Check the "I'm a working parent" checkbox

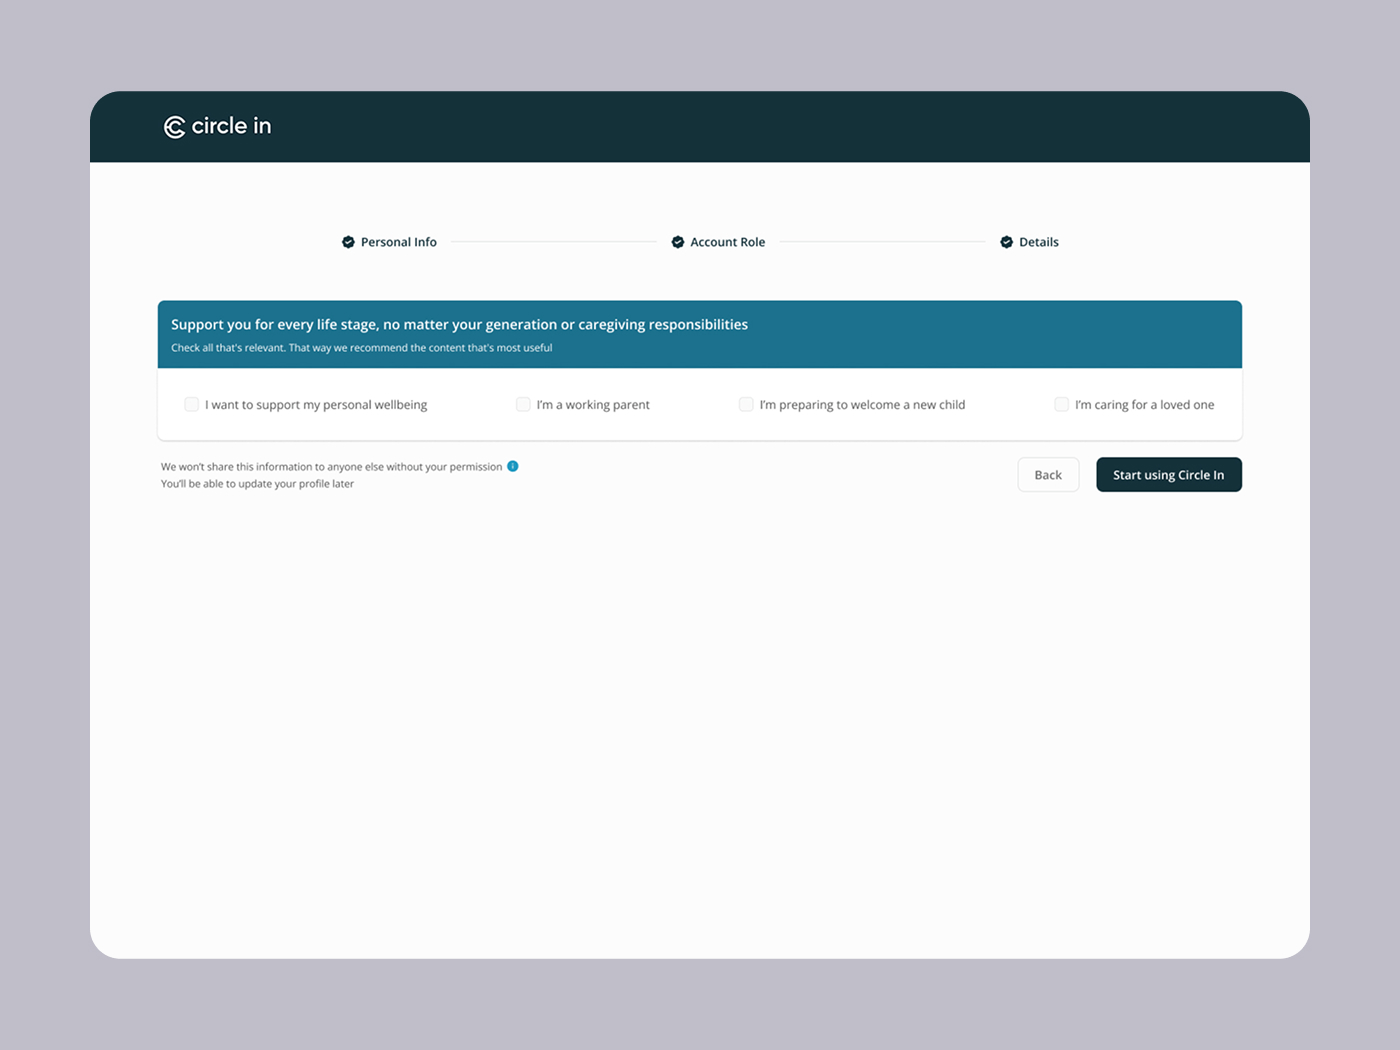pyautogui.click(x=523, y=404)
